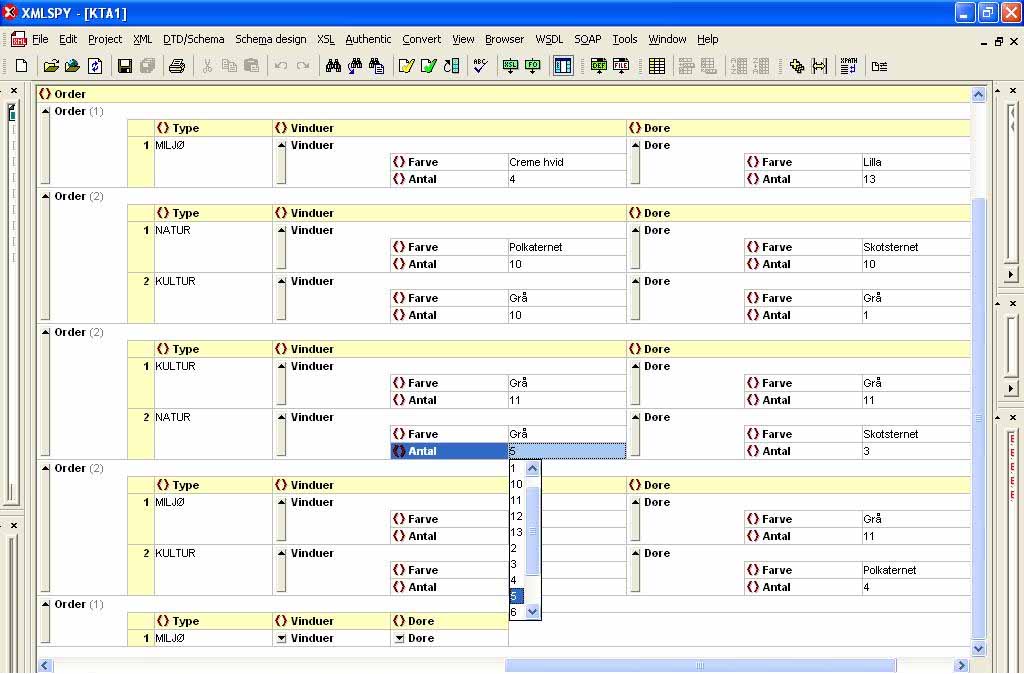The width and height of the screenshot is (1024, 674).
Task: Expand the collapsed Vinduer cell in last order
Action: [281, 638]
